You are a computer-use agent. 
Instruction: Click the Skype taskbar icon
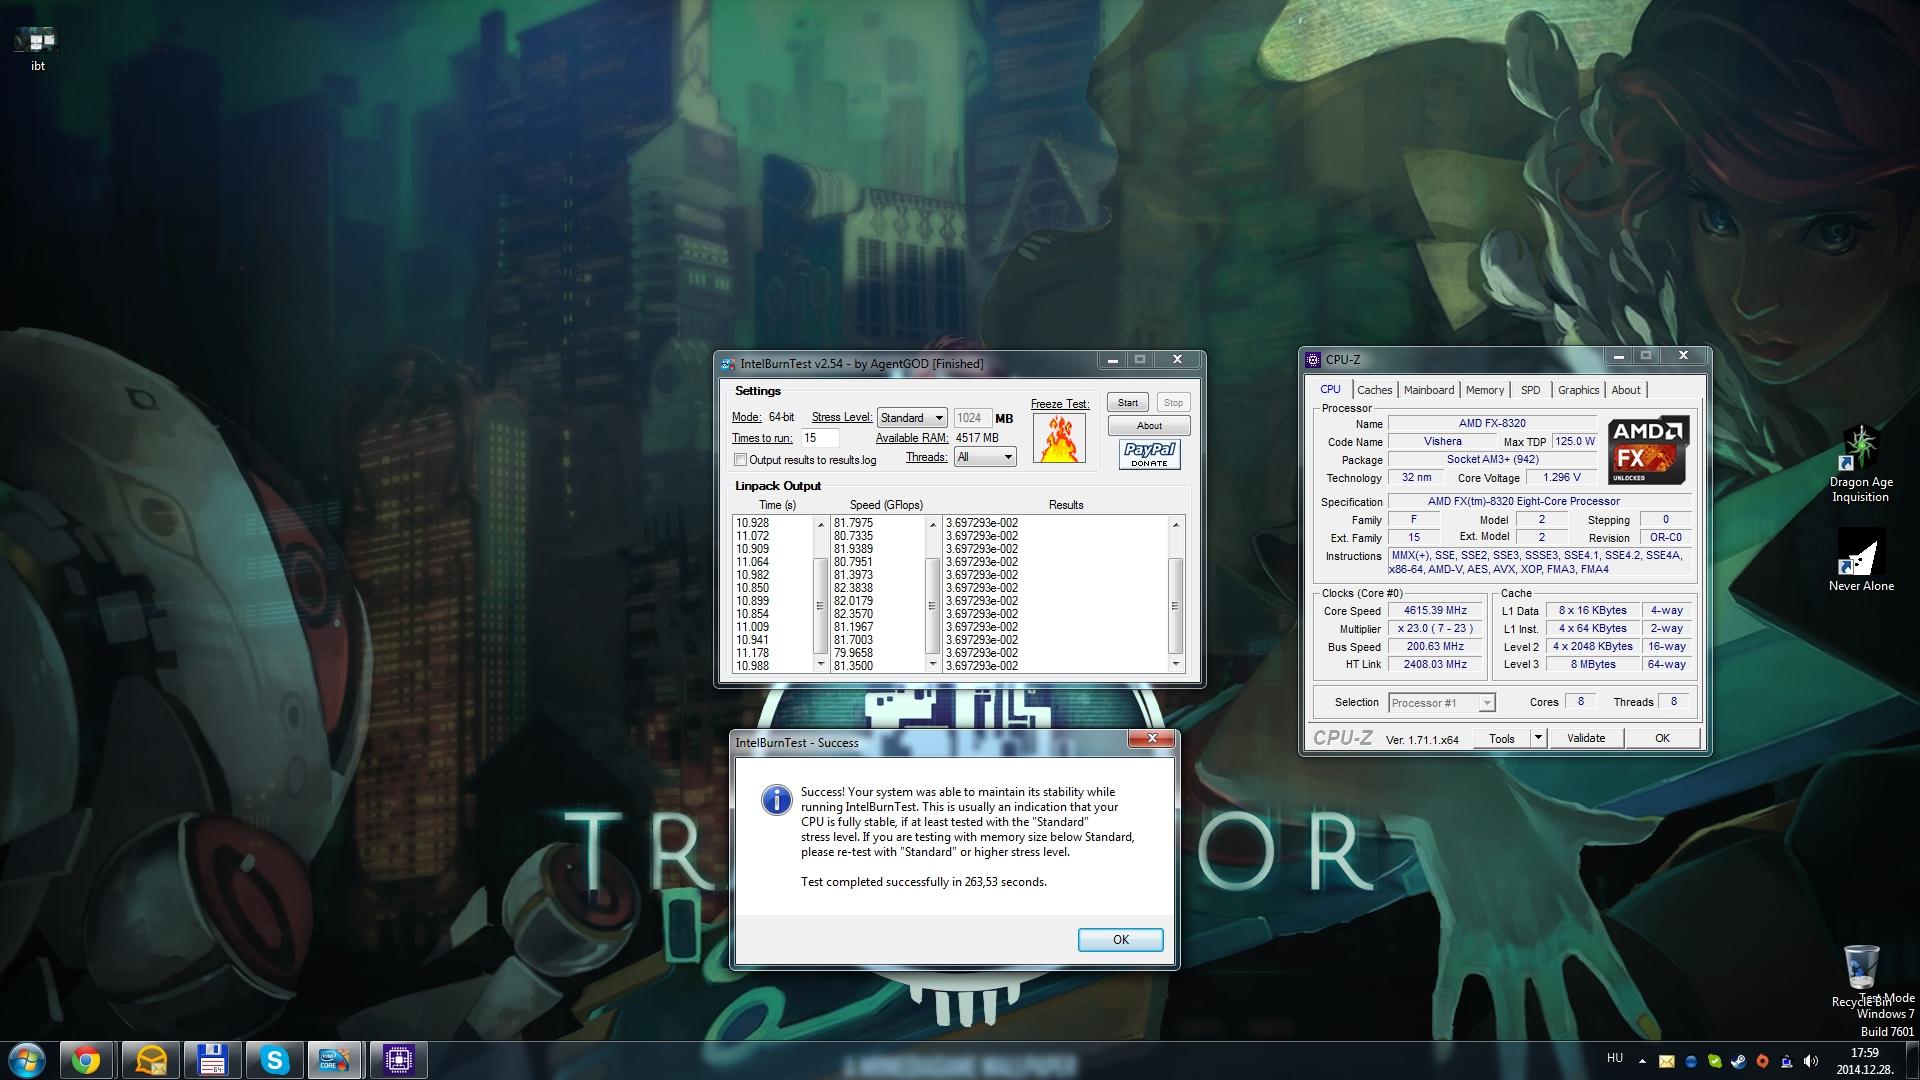(x=274, y=1060)
